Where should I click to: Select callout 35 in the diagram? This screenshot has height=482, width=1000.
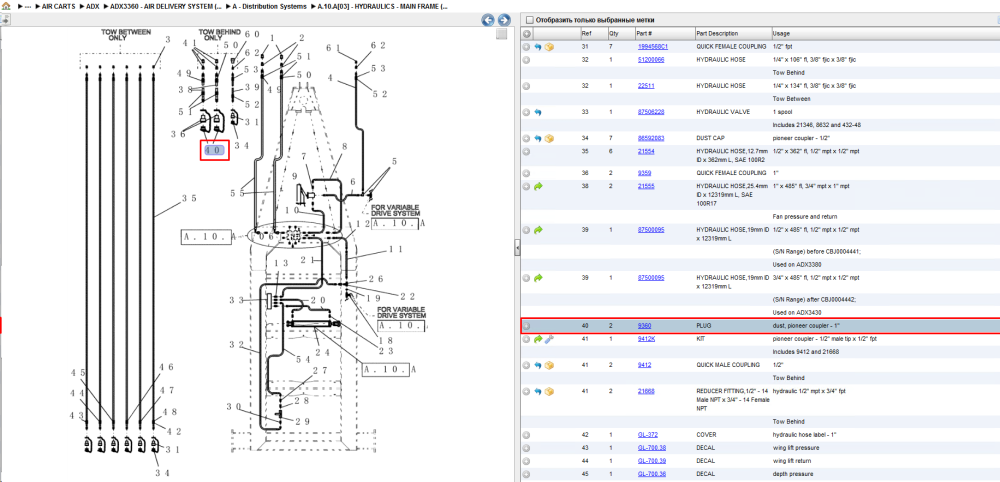(x=188, y=198)
